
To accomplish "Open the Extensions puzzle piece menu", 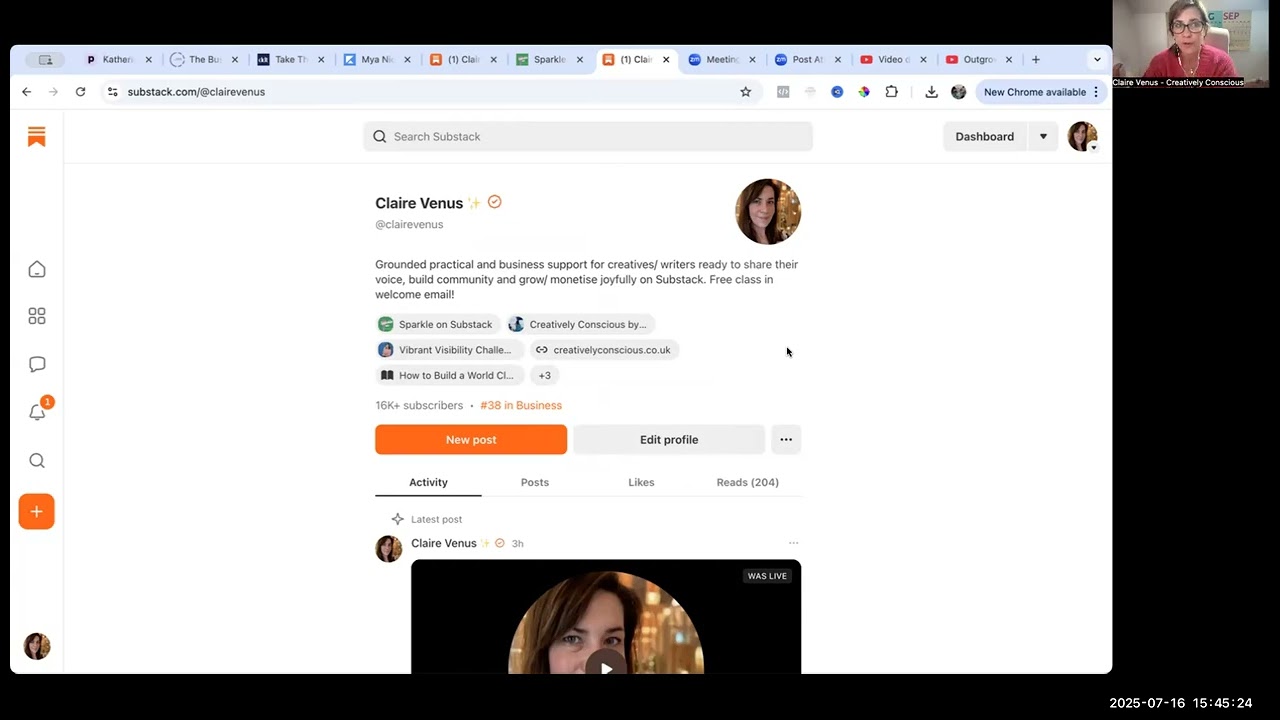I will click(891, 92).
